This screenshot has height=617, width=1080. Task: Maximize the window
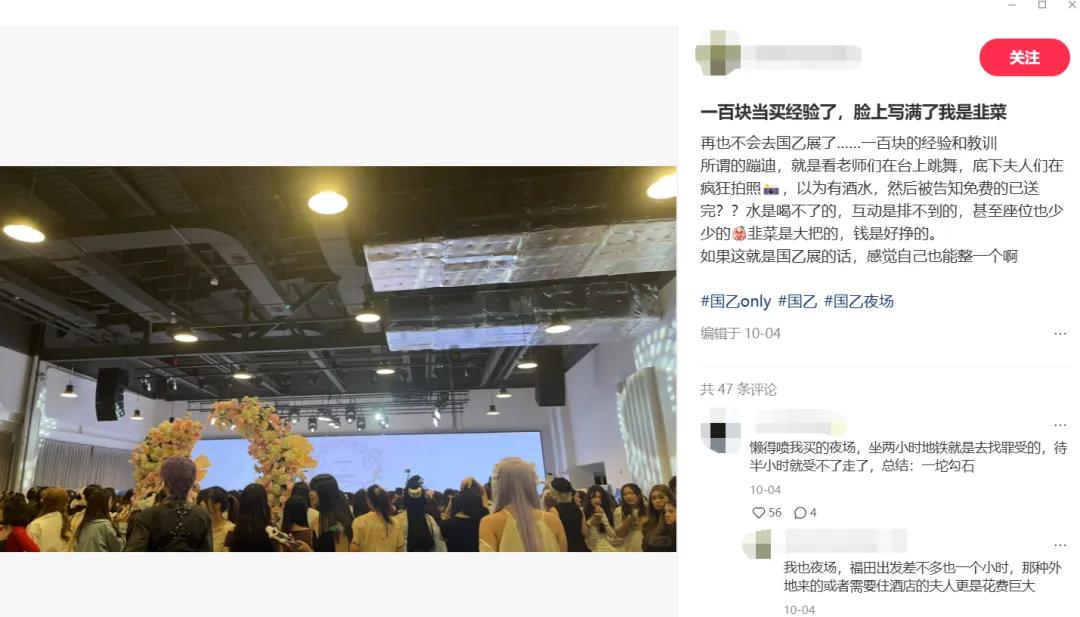tap(1042, 5)
